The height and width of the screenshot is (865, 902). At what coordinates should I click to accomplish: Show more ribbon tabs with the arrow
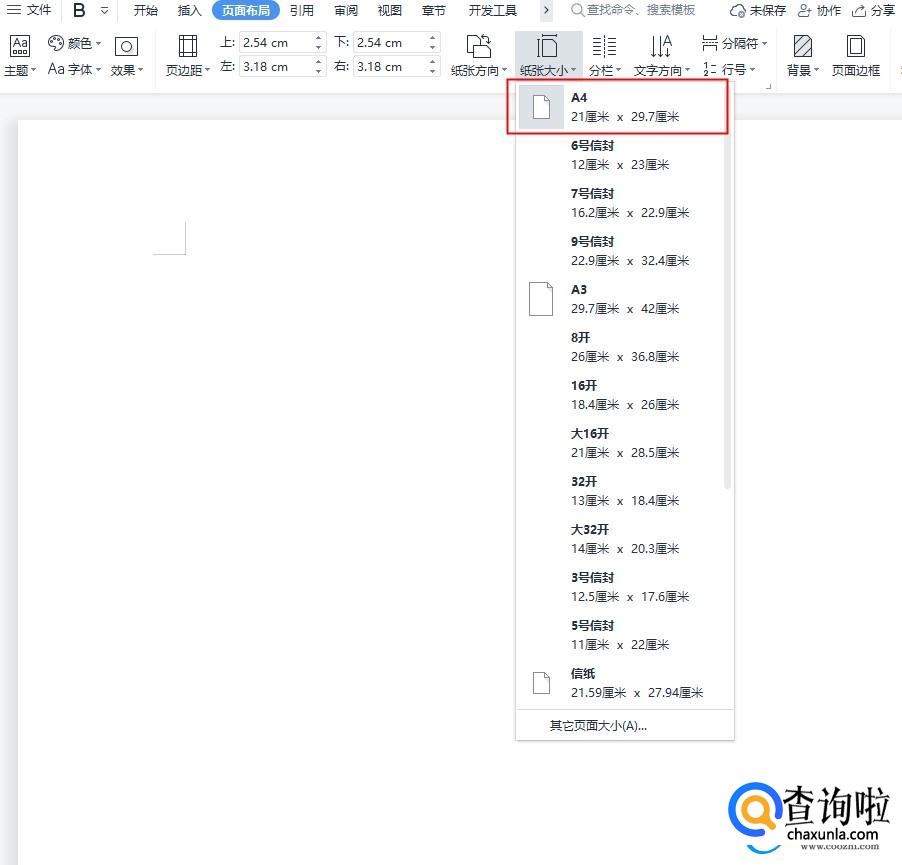click(546, 10)
